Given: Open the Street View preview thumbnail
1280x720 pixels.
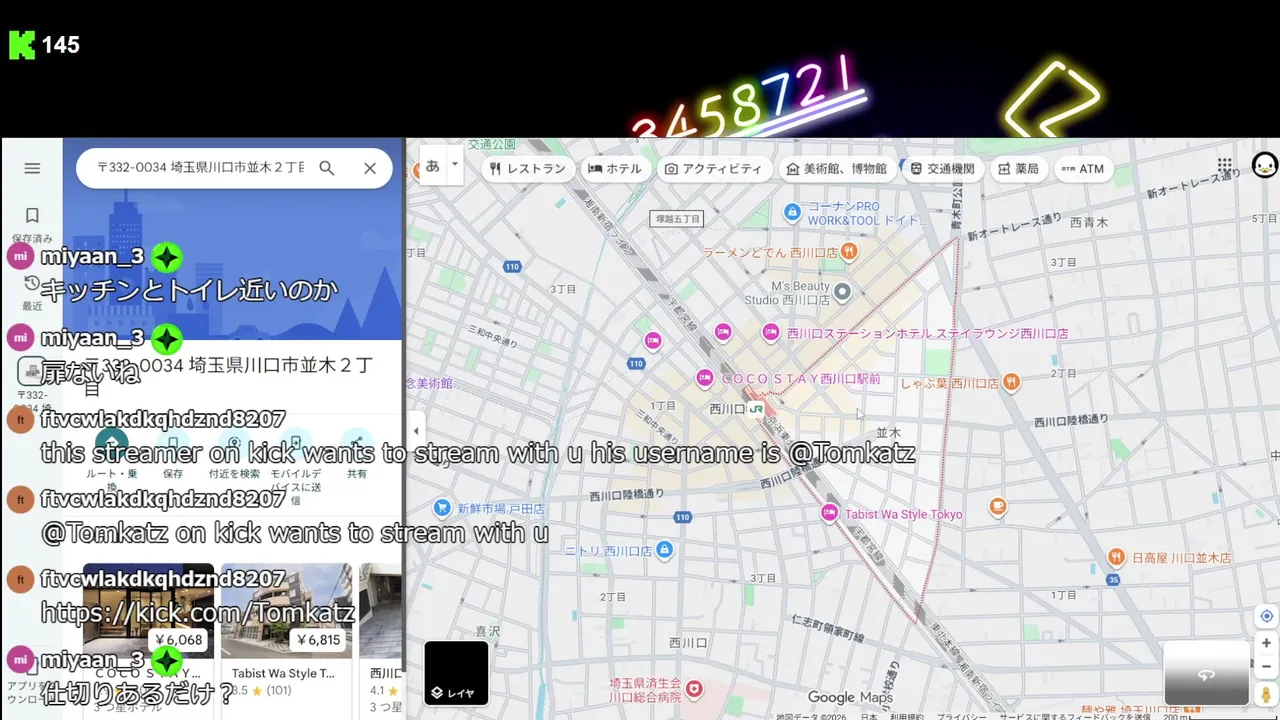Looking at the screenshot, I should point(1206,674).
